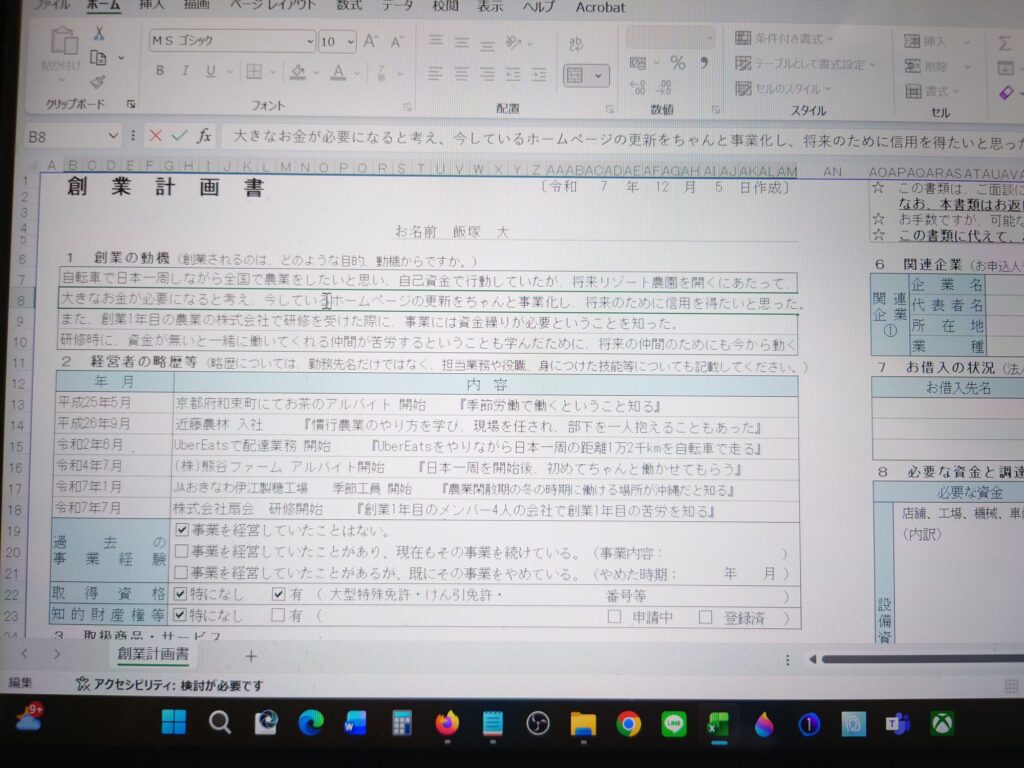Tick the 登録済 checkbox
The image size is (1024, 768).
point(705,617)
